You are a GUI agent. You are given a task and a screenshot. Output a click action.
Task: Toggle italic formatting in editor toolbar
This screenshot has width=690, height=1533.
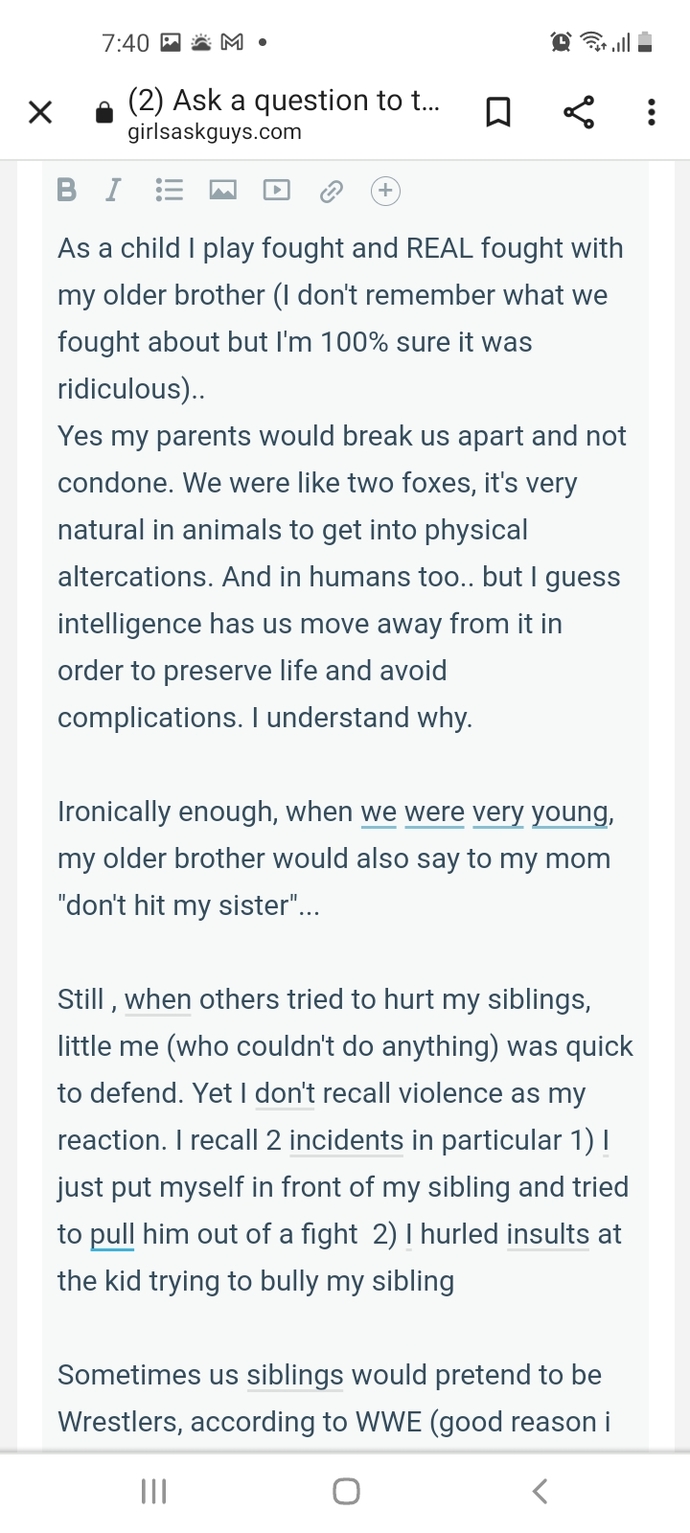coord(114,190)
